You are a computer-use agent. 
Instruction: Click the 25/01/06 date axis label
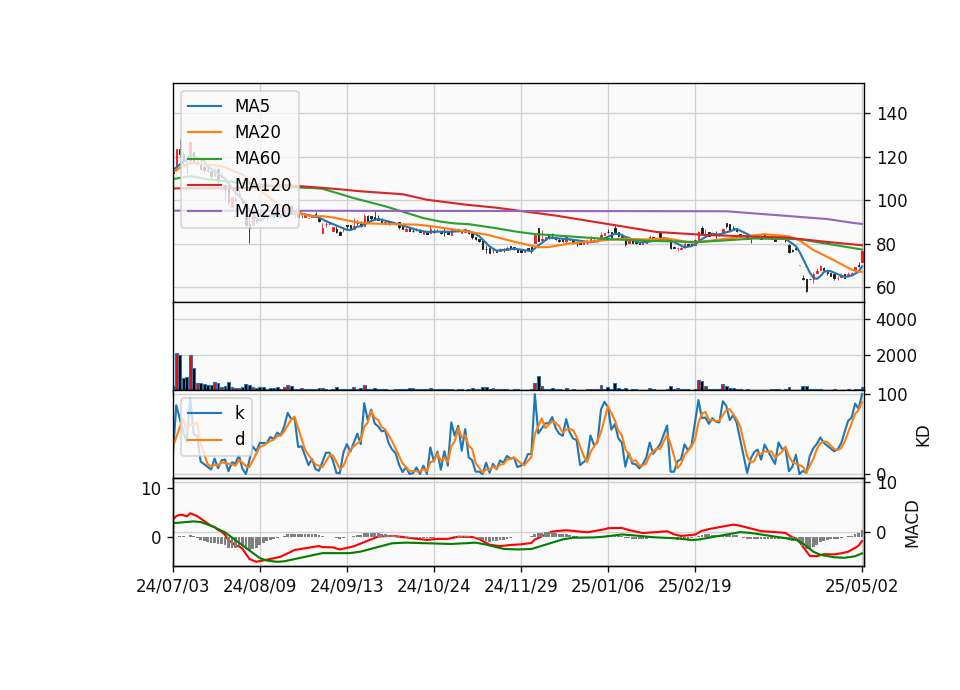coord(608,586)
